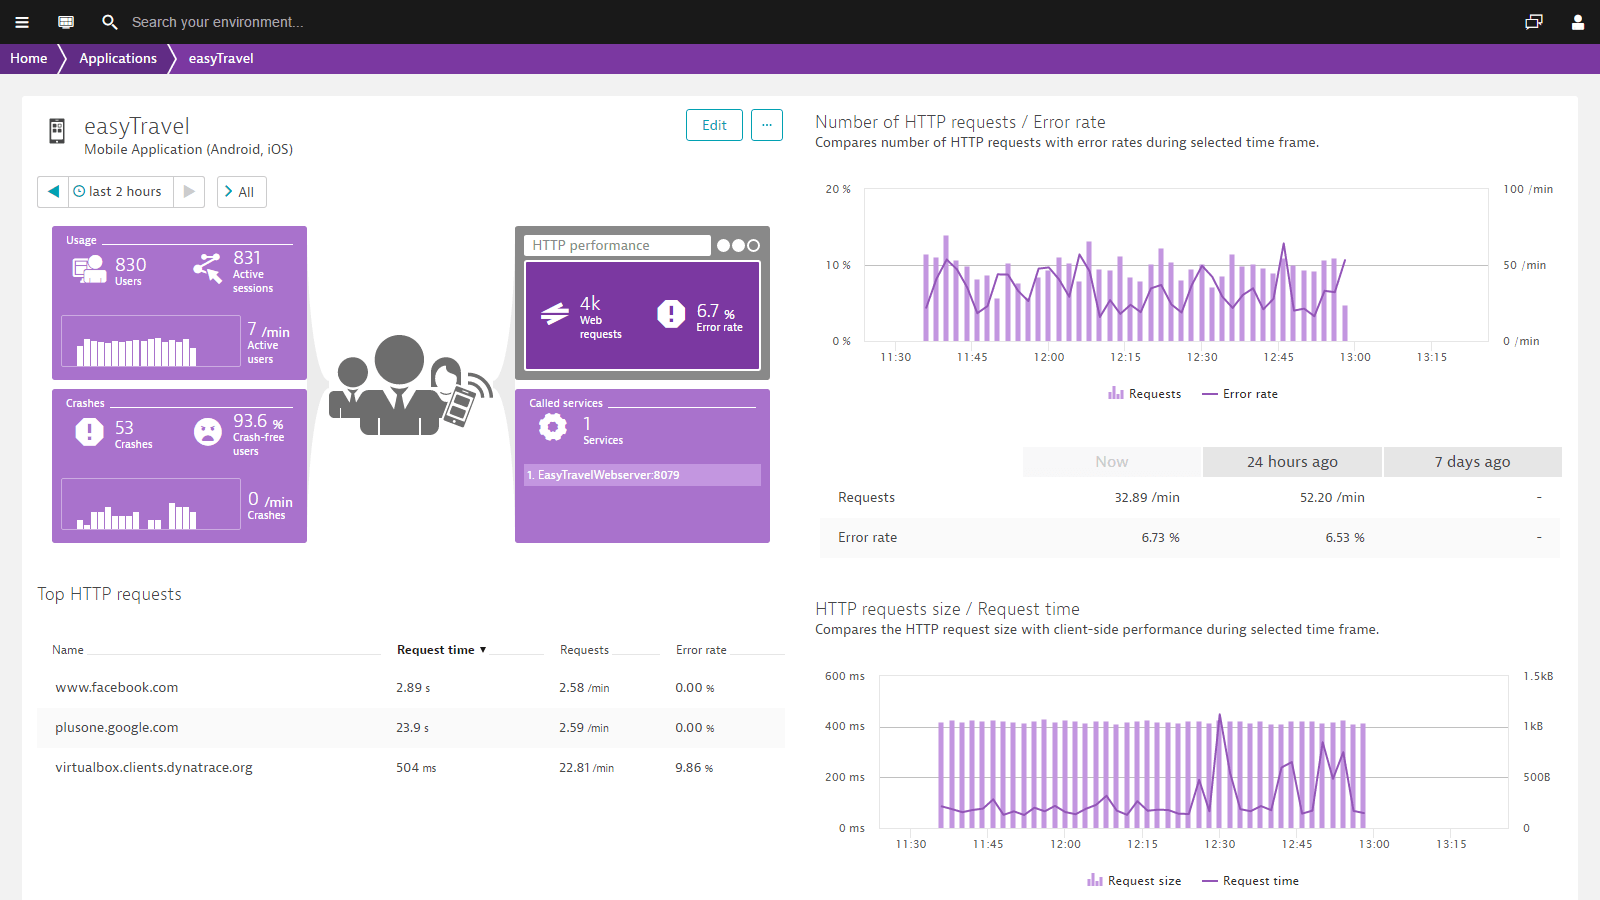
Task: Click the search magnifier icon
Action: coord(110,21)
